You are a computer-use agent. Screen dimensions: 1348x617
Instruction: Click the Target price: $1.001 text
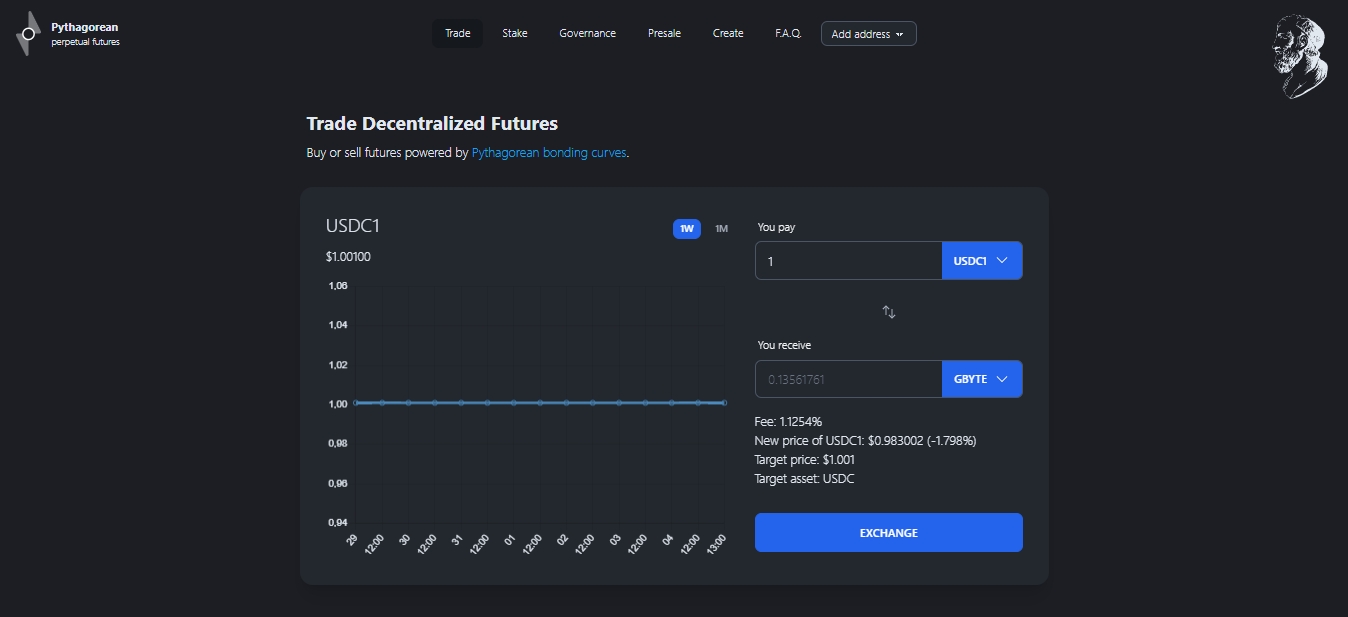coord(804,460)
